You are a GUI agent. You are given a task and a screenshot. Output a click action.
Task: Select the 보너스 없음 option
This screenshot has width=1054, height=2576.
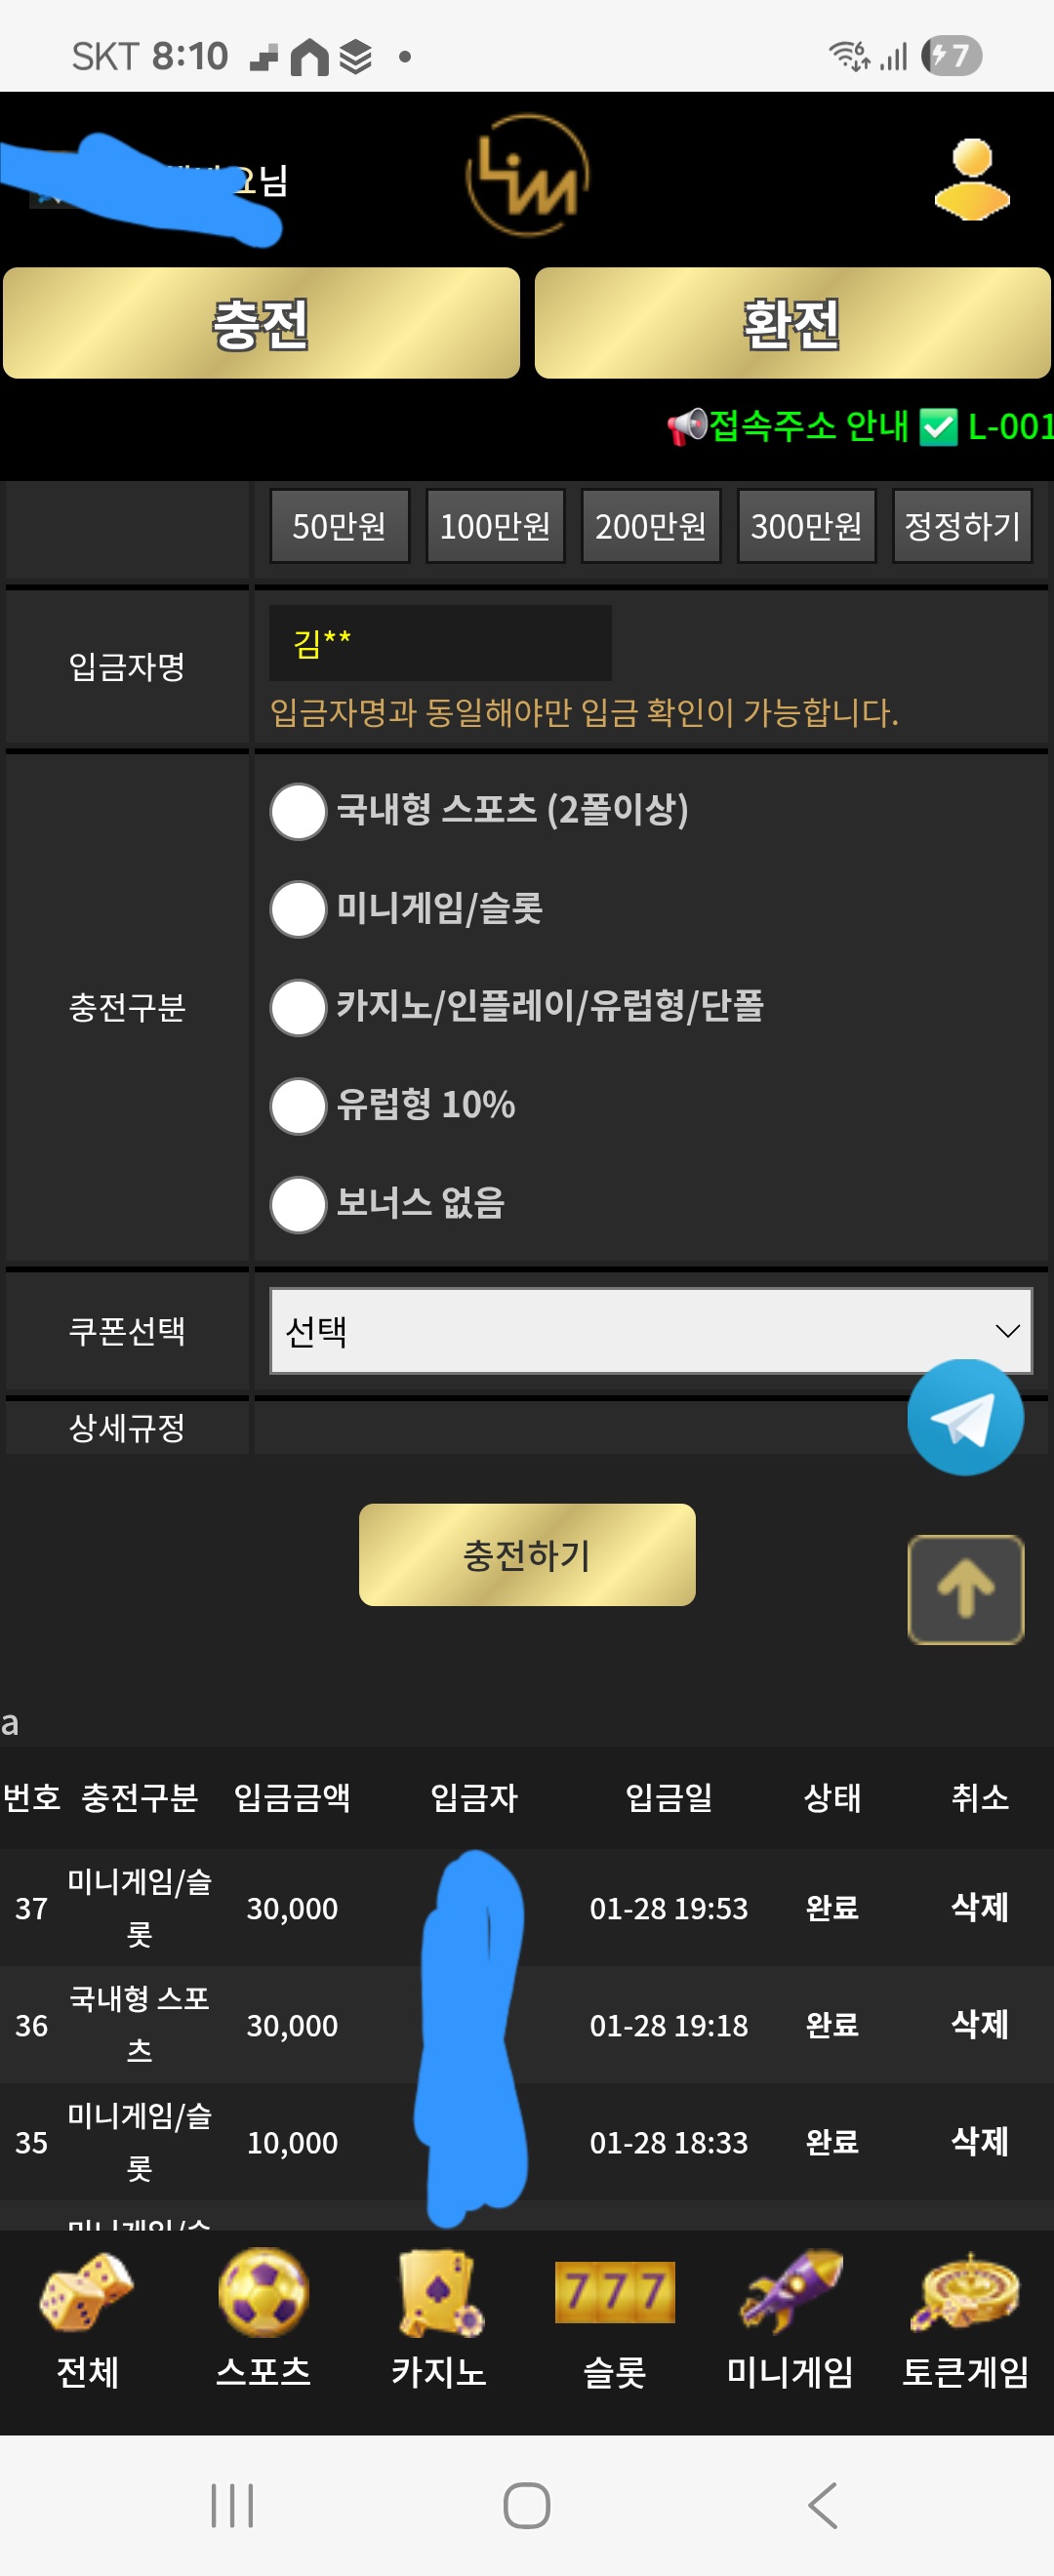[296, 1205]
